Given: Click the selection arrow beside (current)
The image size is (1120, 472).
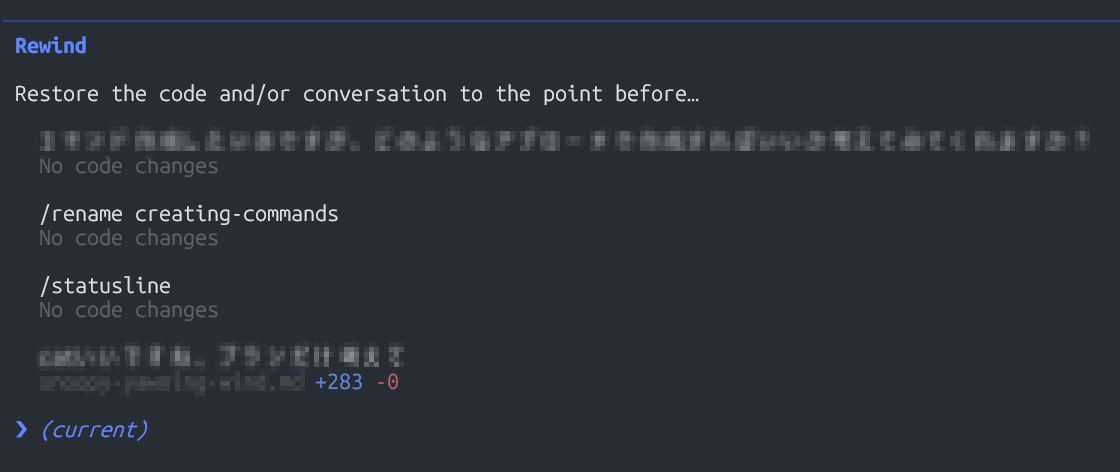Looking at the screenshot, I should tap(22, 430).
